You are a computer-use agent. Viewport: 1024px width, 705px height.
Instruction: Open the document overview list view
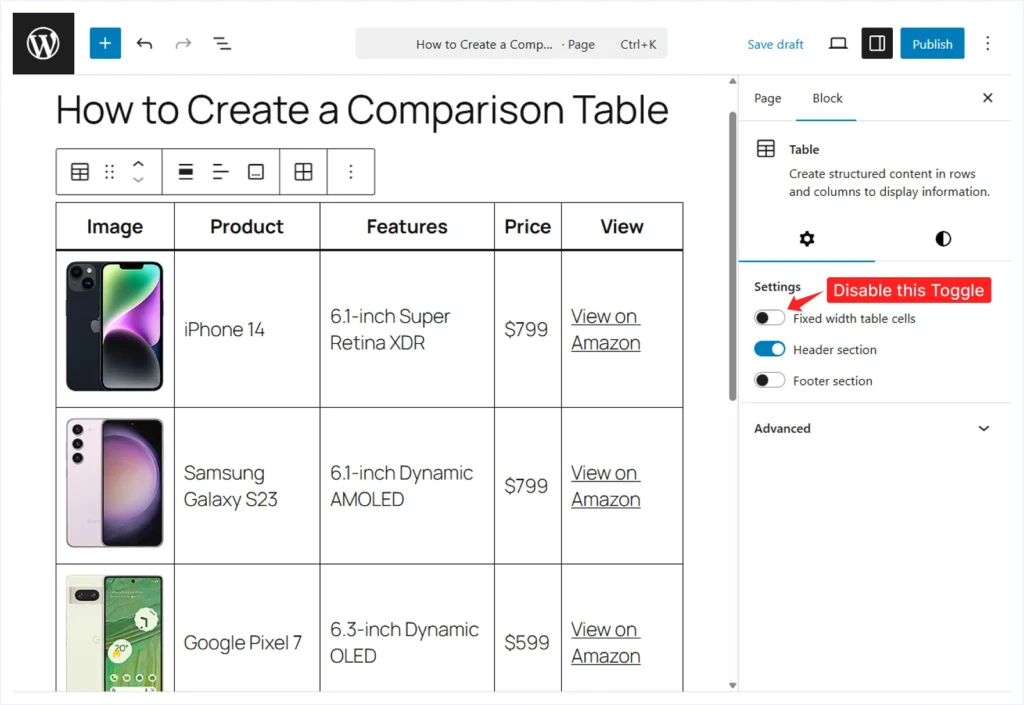point(222,44)
